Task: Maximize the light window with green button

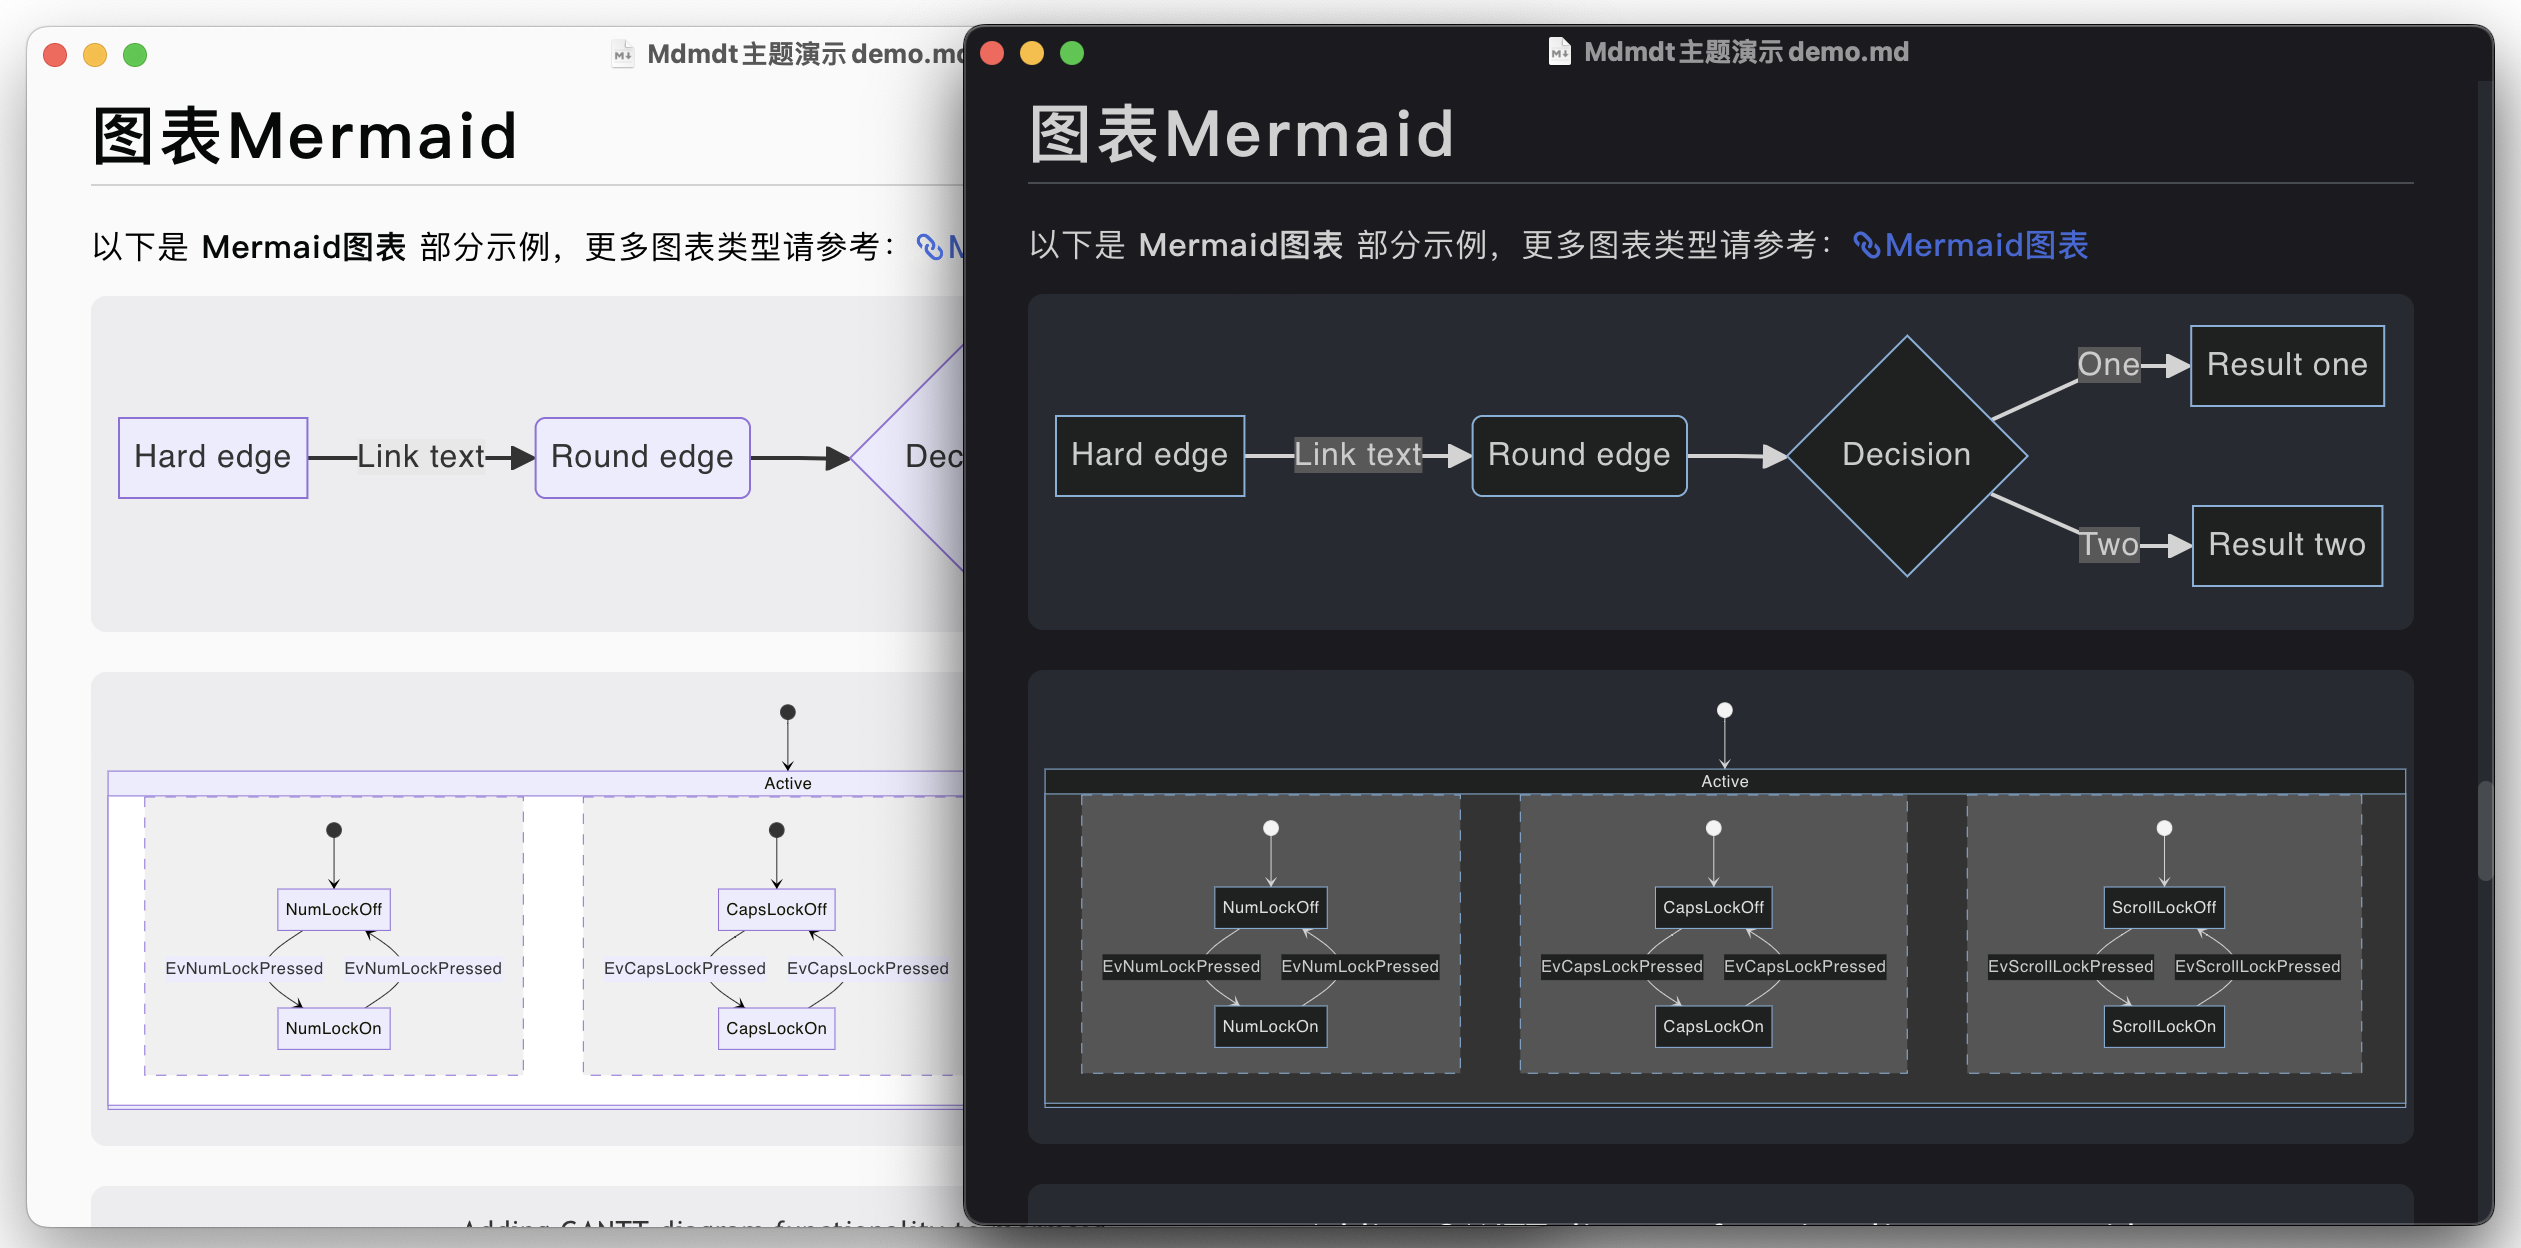Action: (135, 55)
